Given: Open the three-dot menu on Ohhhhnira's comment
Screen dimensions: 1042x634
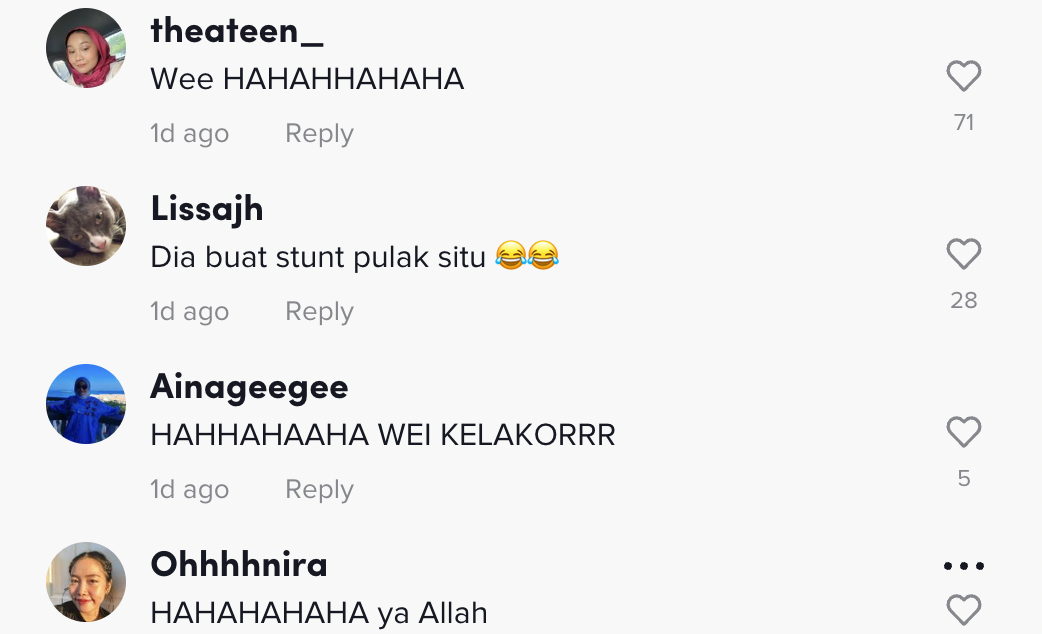Looking at the screenshot, I should [x=964, y=566].
